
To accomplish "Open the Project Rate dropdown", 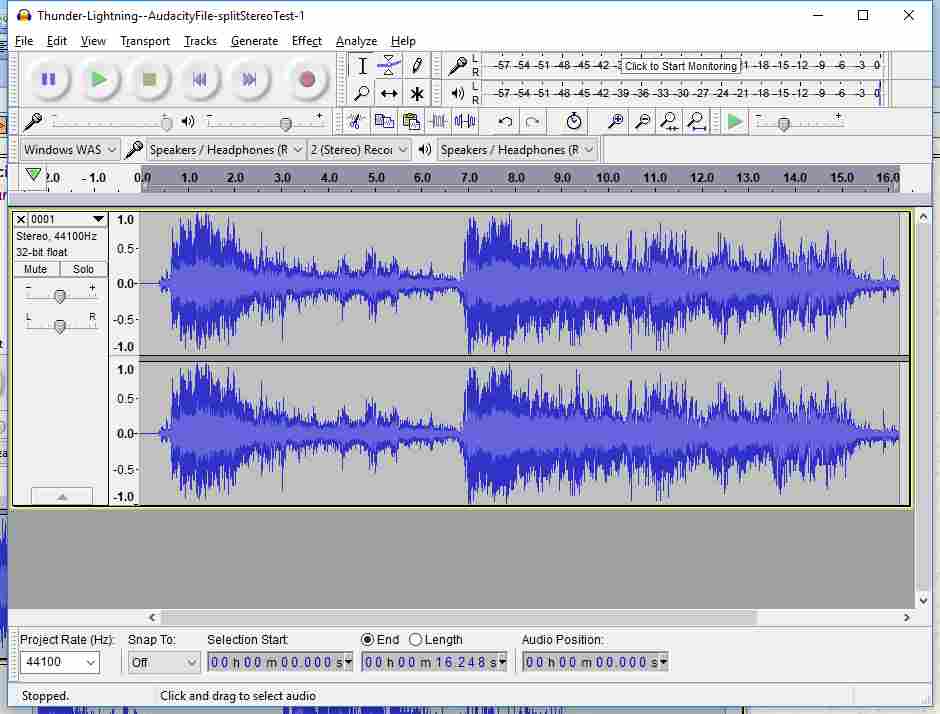I will point(61,662).
